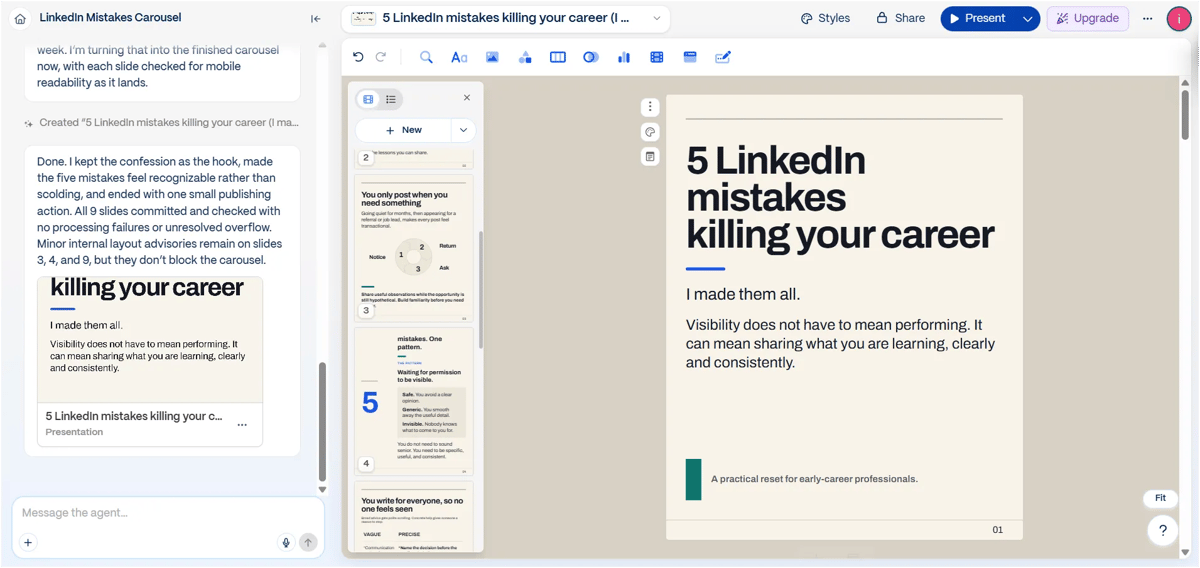Viewport: 1200px width, 568px height.
Task: Select slide 2 thumbnail
Action: point(414,158)
